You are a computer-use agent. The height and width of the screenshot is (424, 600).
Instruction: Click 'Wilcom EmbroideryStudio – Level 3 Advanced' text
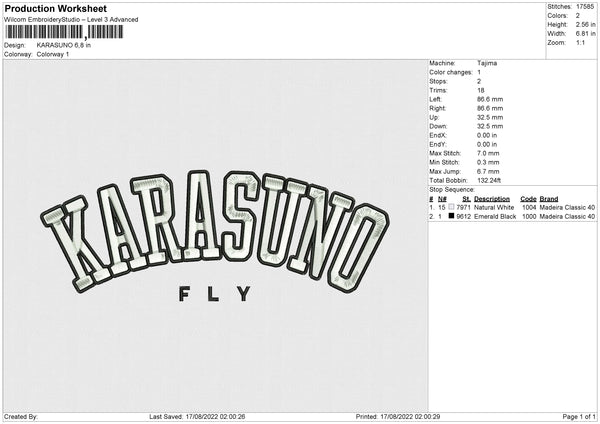(x=71, y=20)
